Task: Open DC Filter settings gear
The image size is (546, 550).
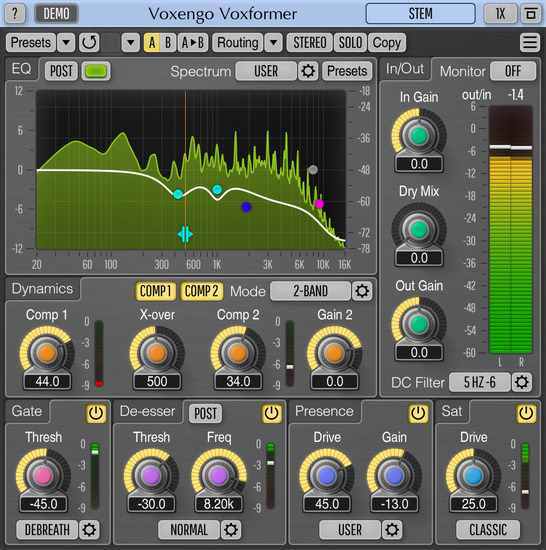Action: [x=522, y=382]
